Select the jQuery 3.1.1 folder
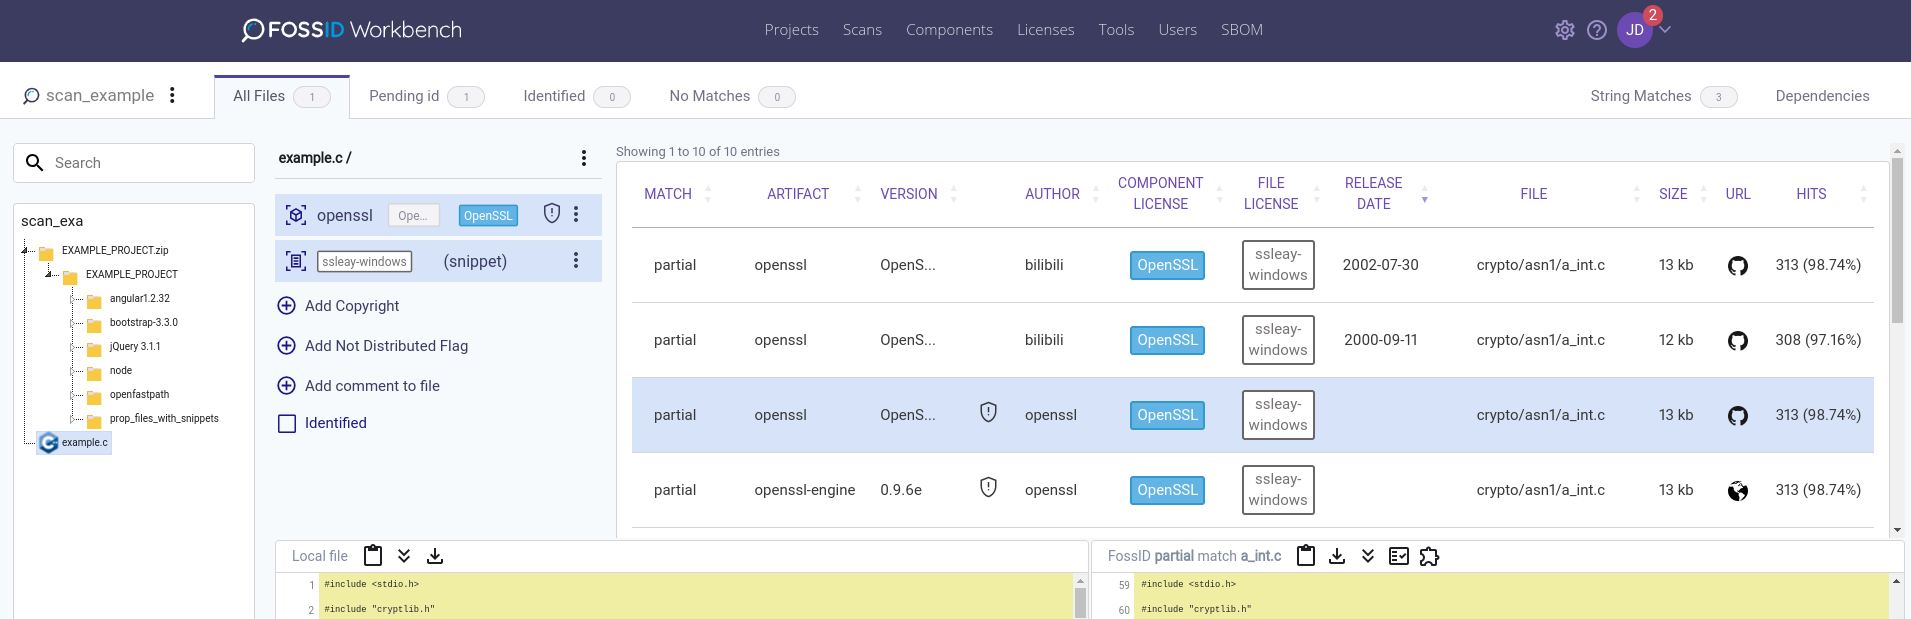 [135, 346]
